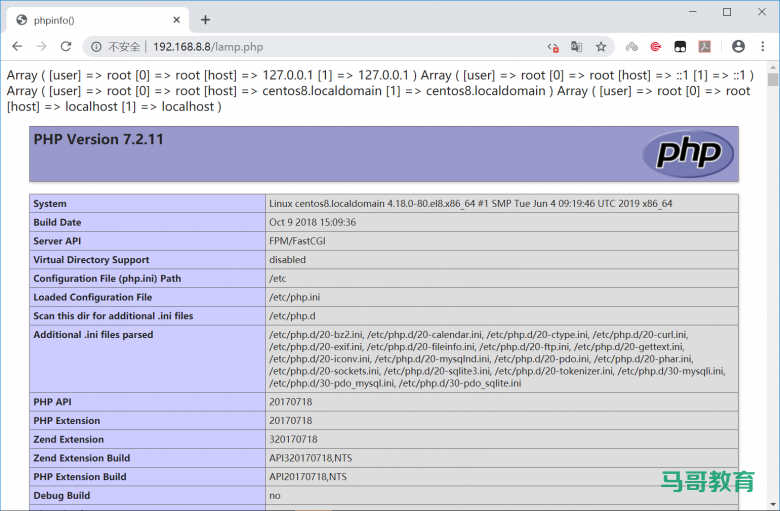780x511 pixels.
Task: Close the phpinfo() tab
Action: pos(177,20)
